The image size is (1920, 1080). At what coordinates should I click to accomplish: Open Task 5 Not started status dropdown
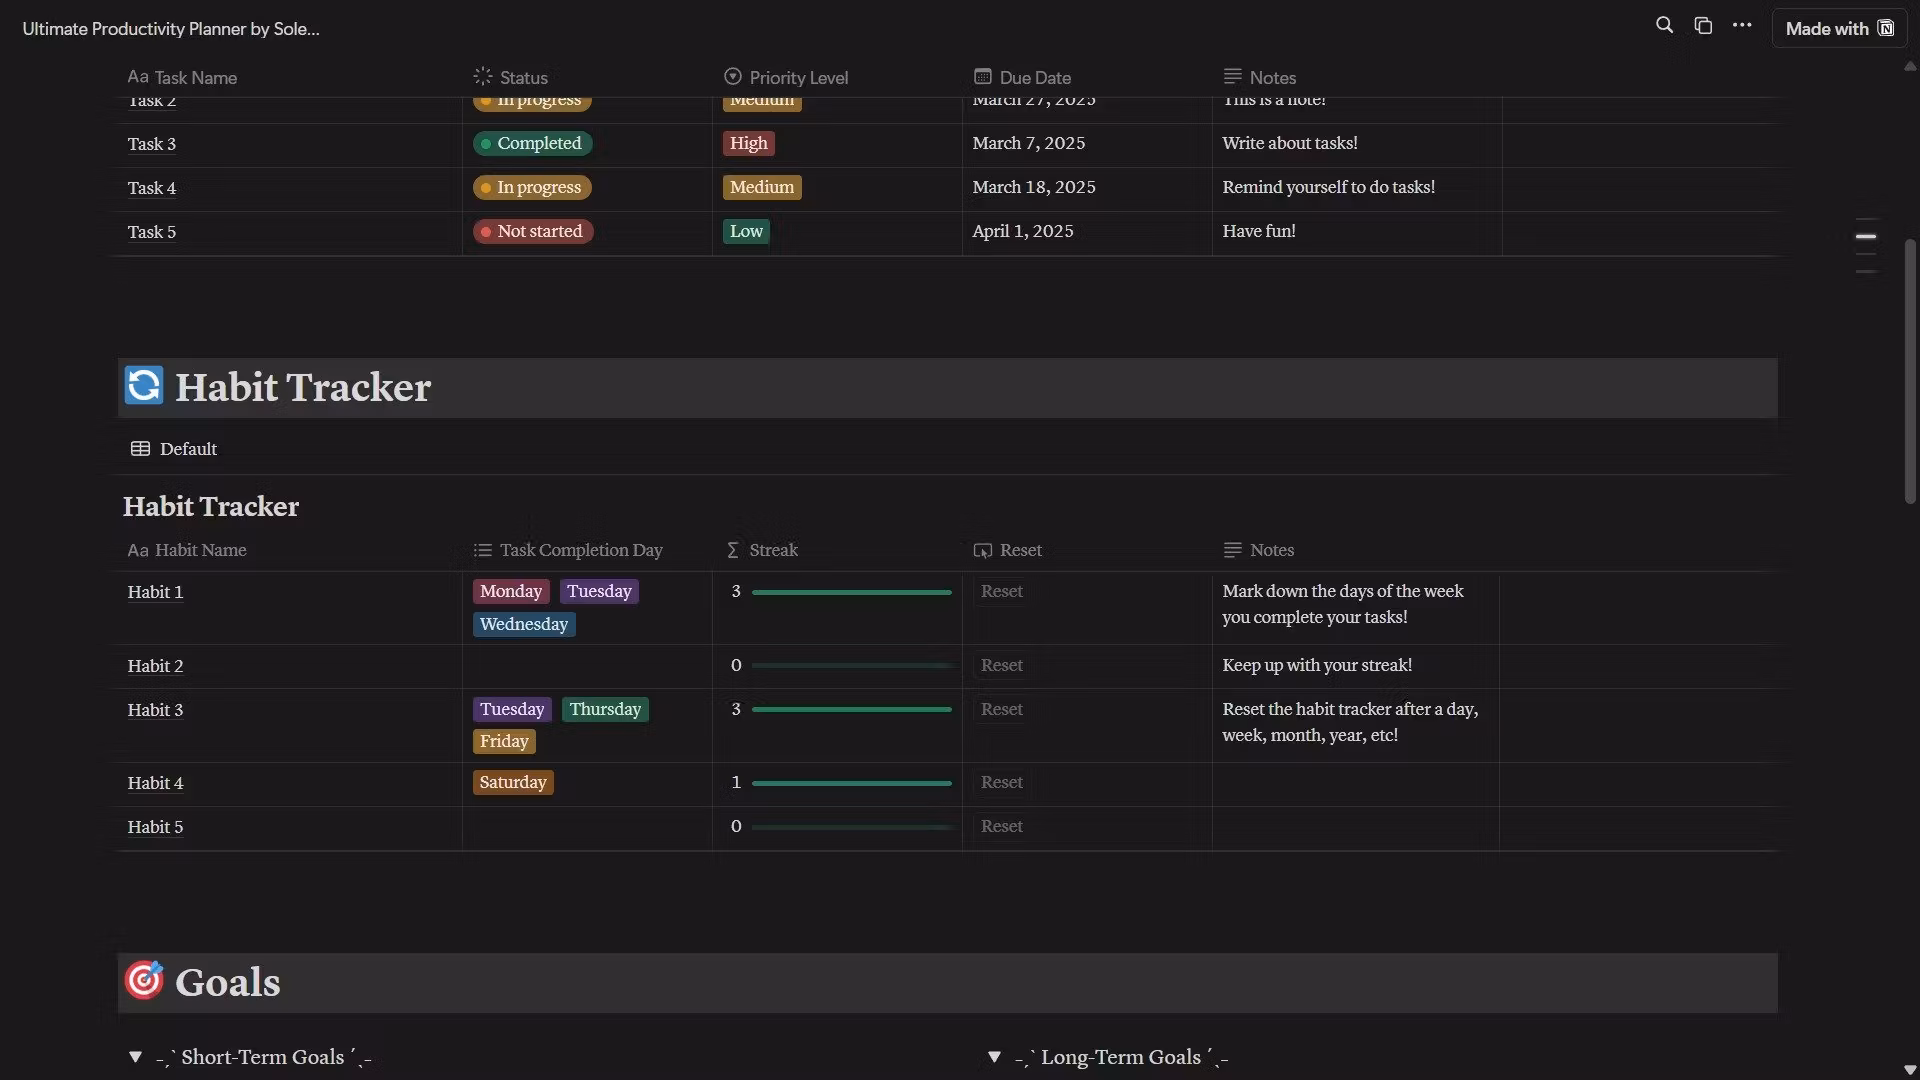533,231
